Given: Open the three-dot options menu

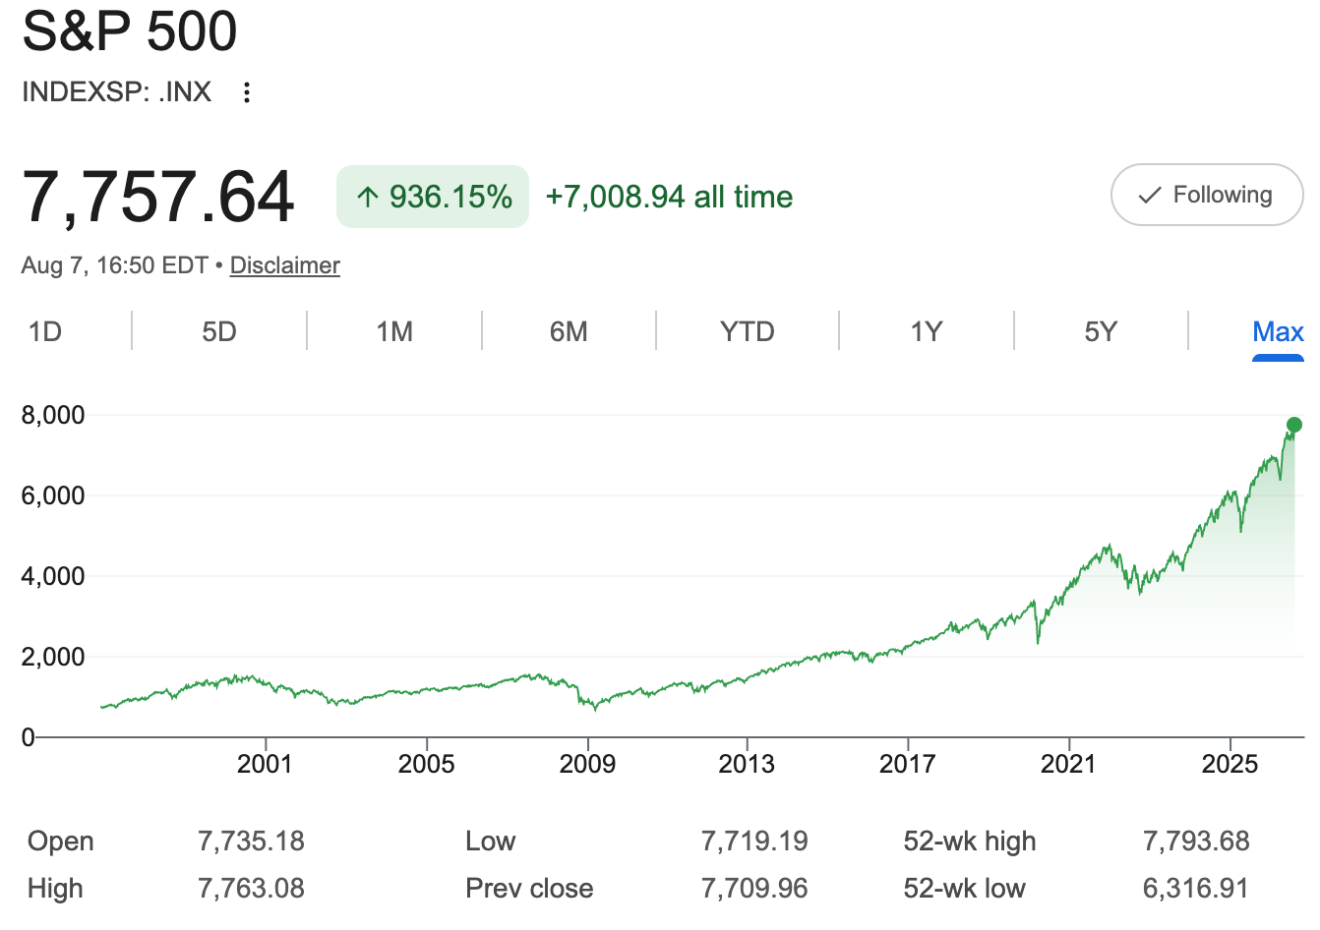Looking at the screenshot, I should click(x=246, y=92).
